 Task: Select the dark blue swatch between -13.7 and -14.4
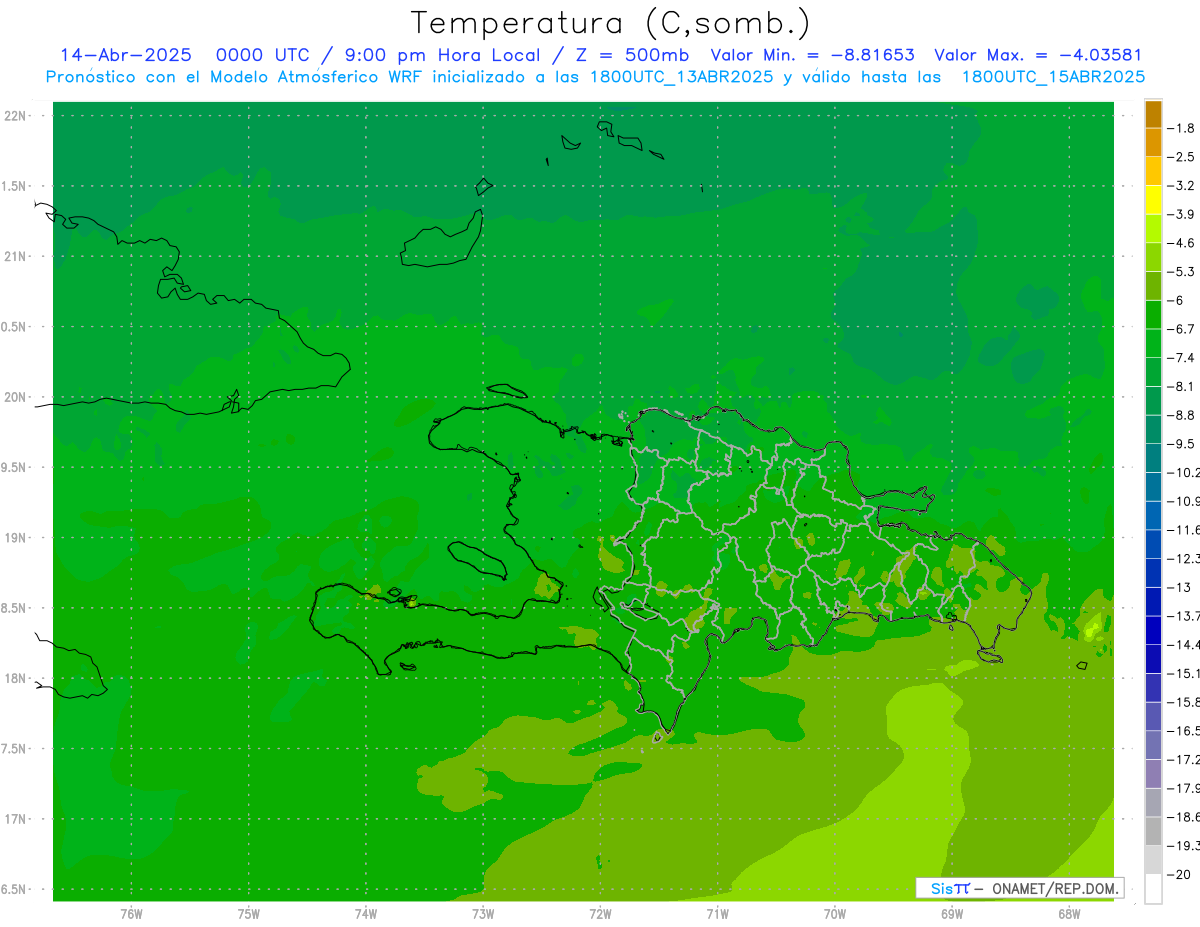pos(1153,630)
